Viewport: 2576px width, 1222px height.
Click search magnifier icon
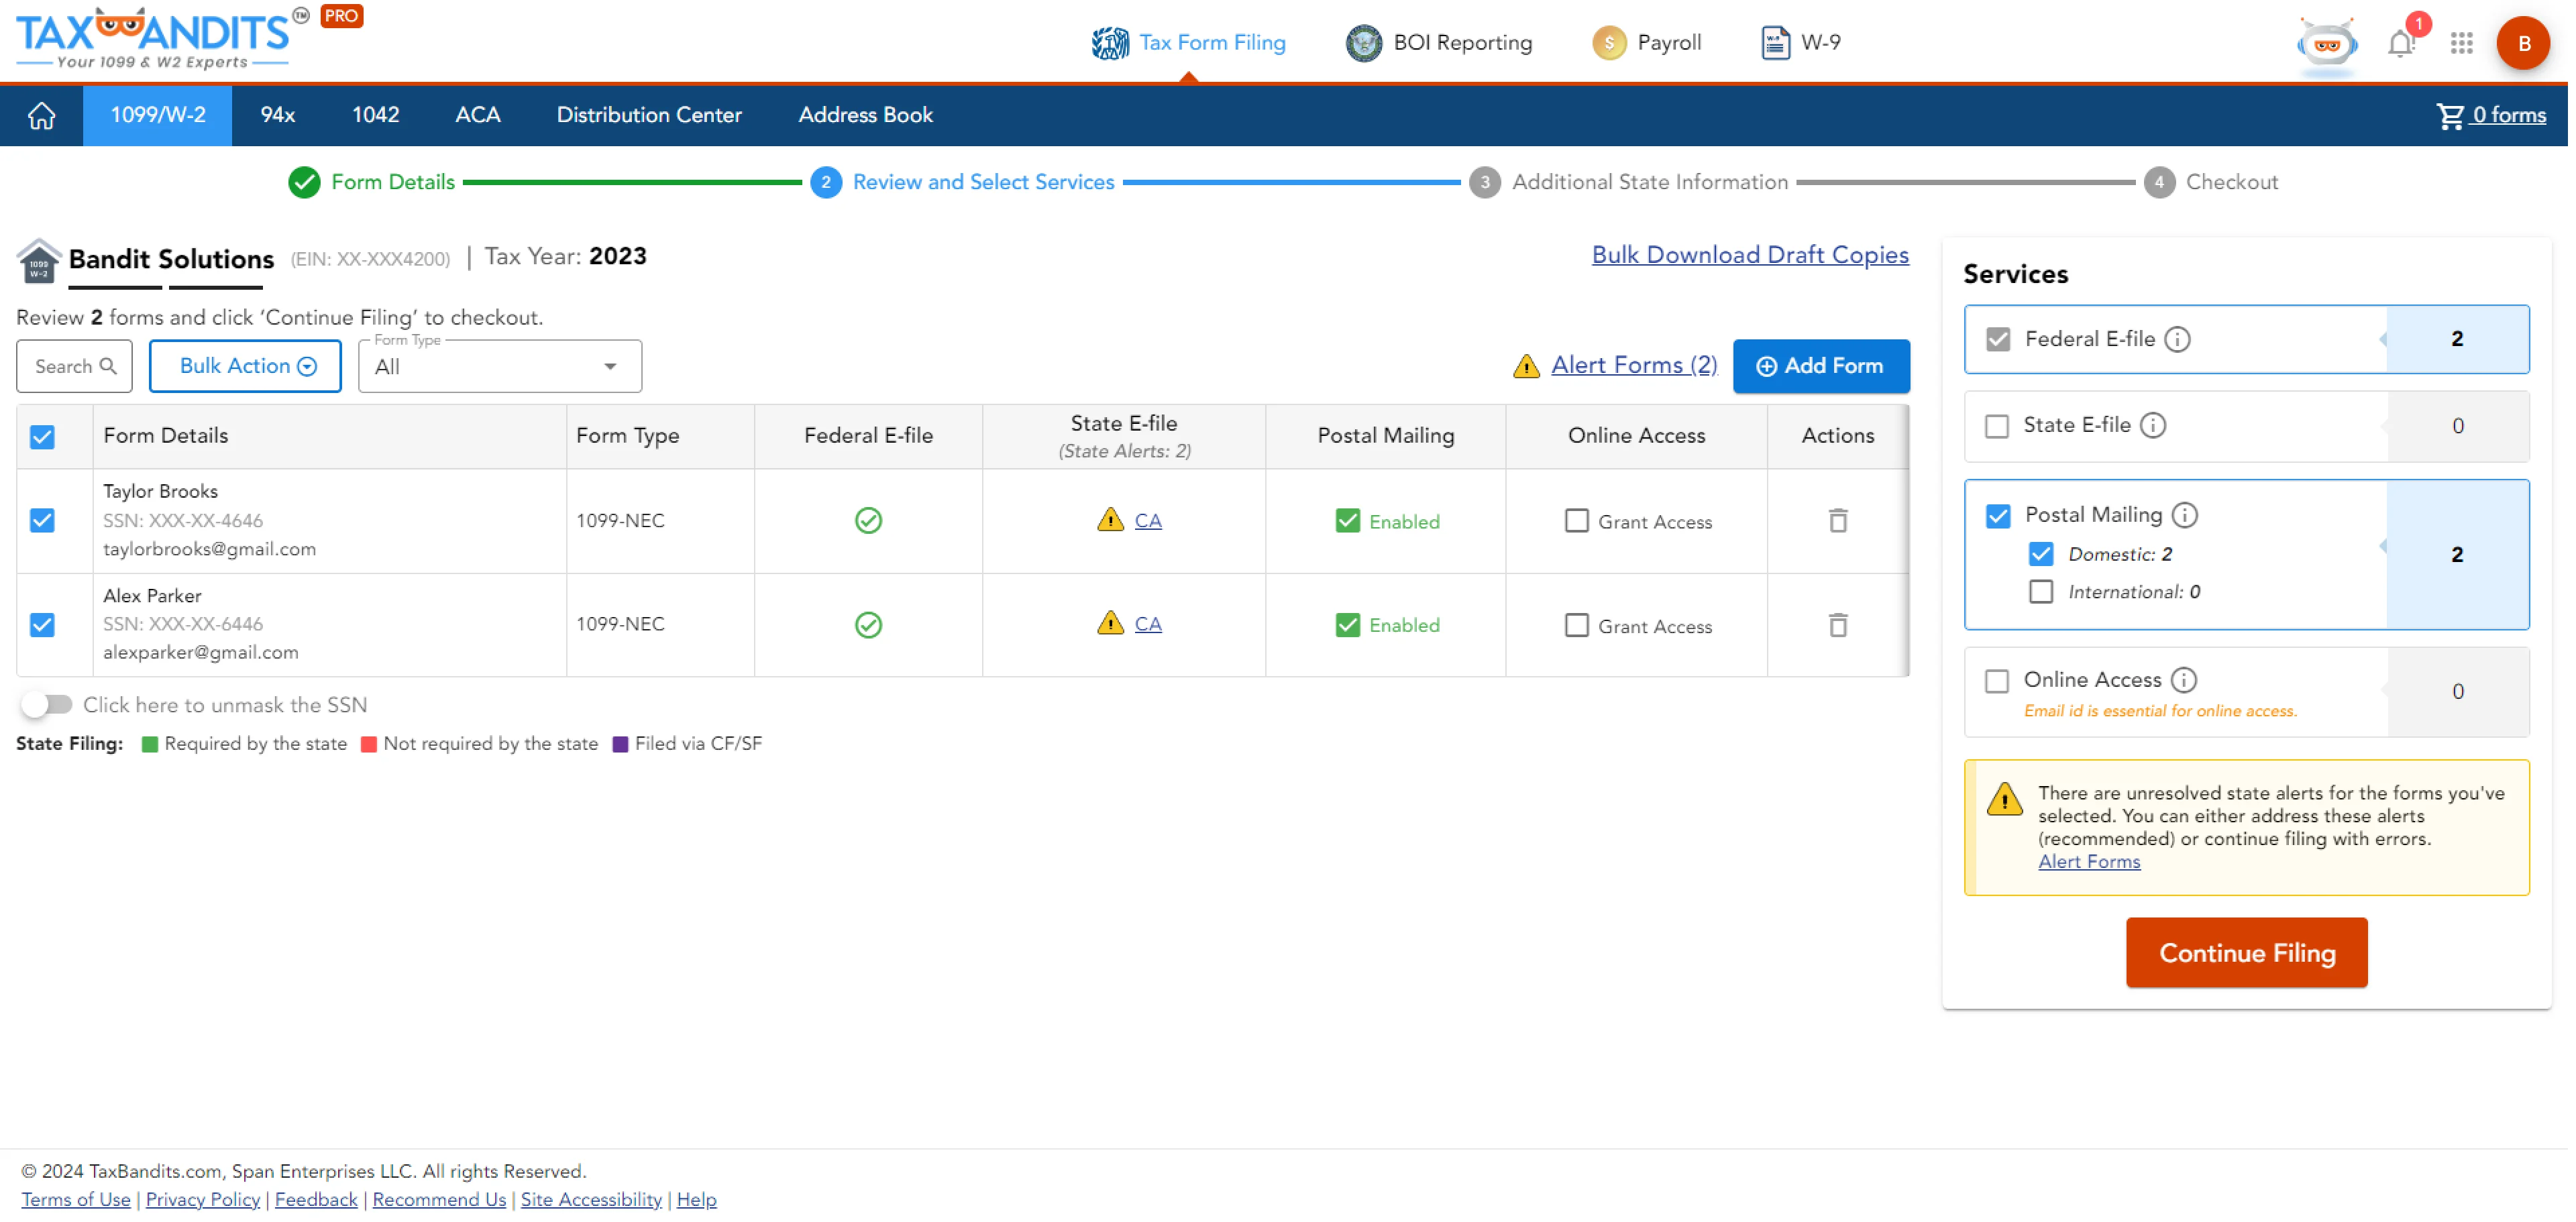pos(108,366)
